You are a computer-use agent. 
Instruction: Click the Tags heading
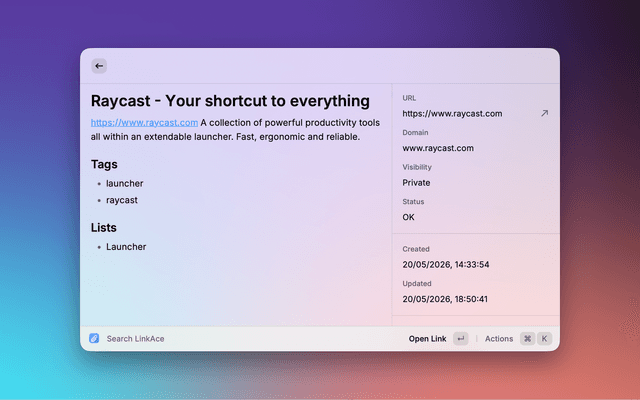(x=104, y=164)
